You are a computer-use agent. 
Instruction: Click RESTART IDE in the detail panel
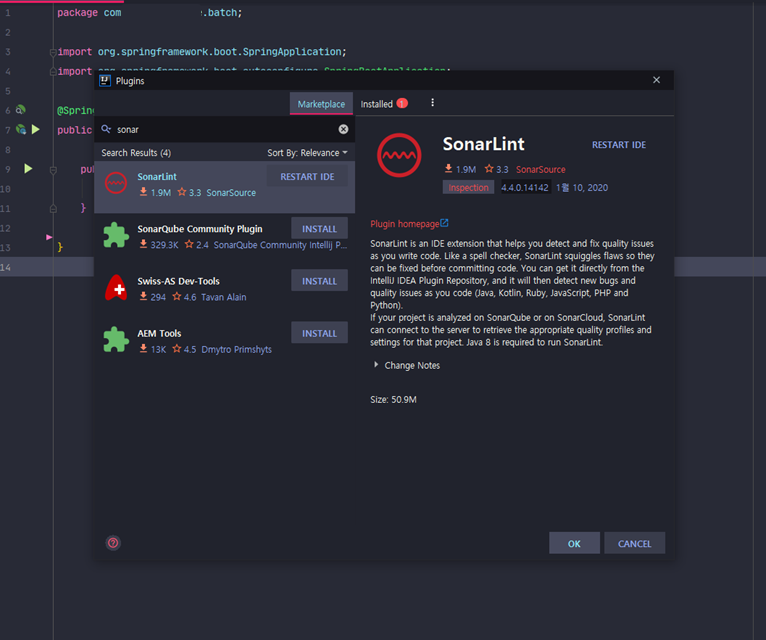[x=618, y=145]
